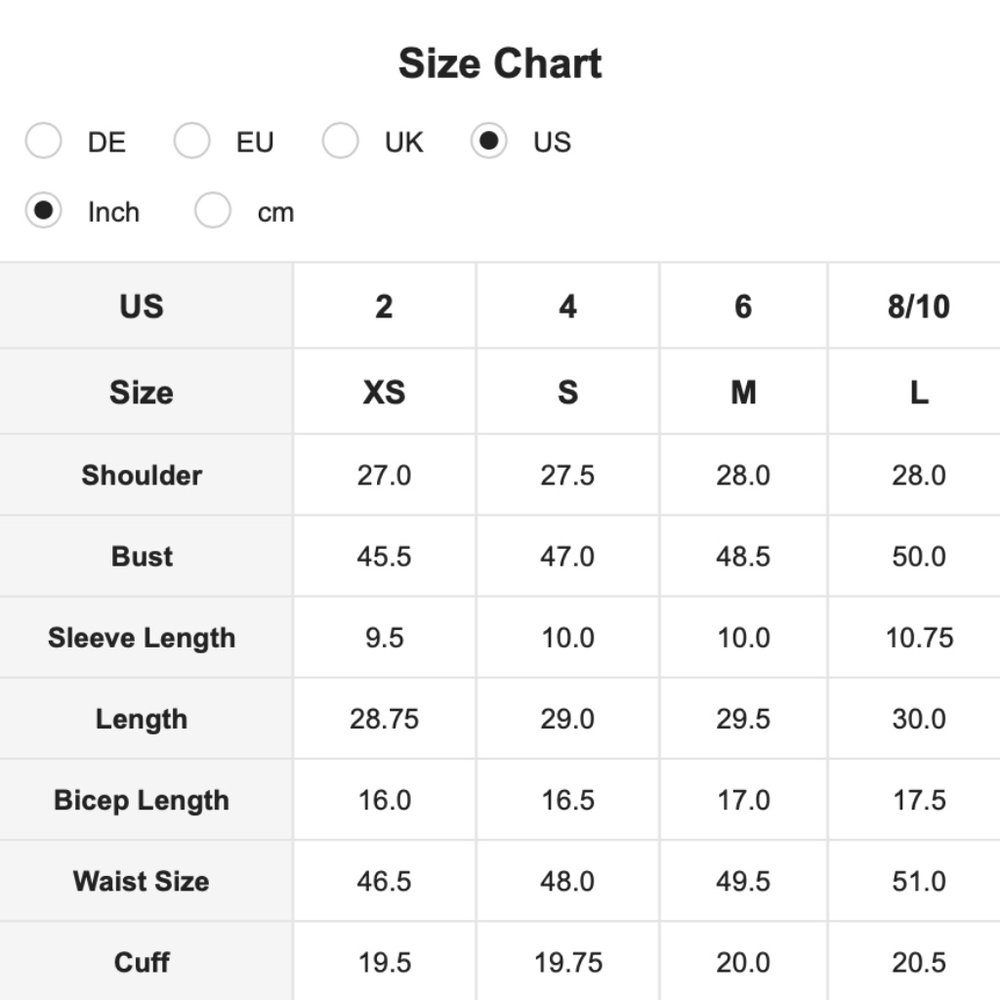Click the Bicep Length row label
This screenshot has height=1000, width=1000.
pos(142,800)
